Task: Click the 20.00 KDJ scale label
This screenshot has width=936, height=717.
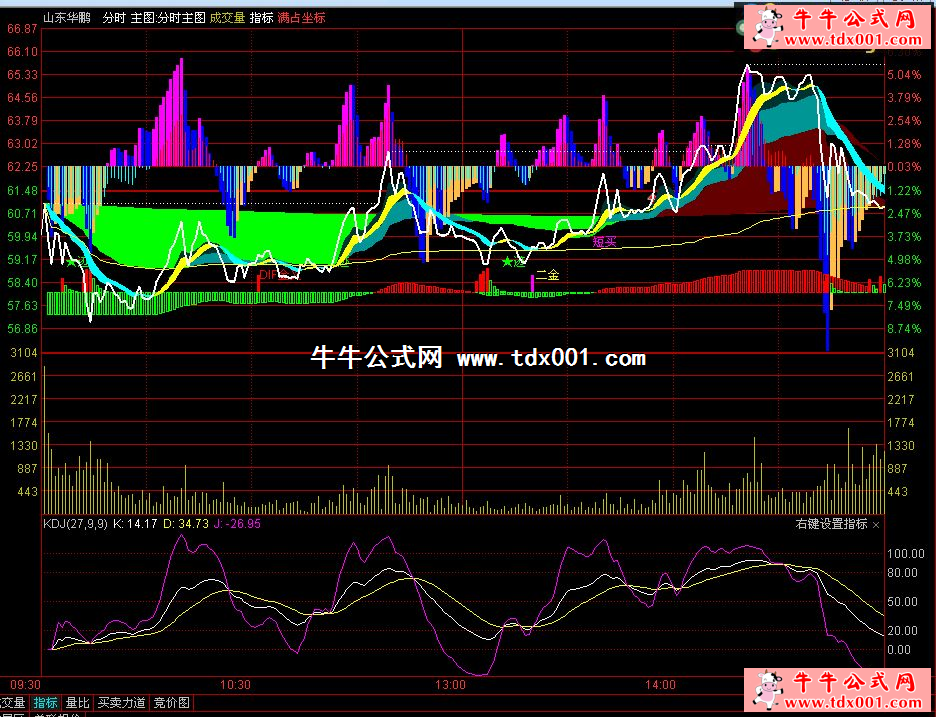Action: [x=903, y=630]
